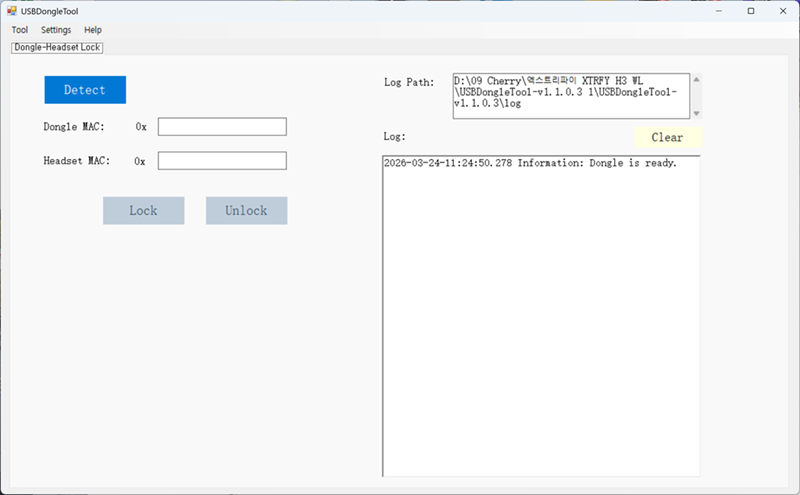This screenshot has width=800, height=495.
Task: Maximize the USBDongleTool window
Action: (751, 11)
